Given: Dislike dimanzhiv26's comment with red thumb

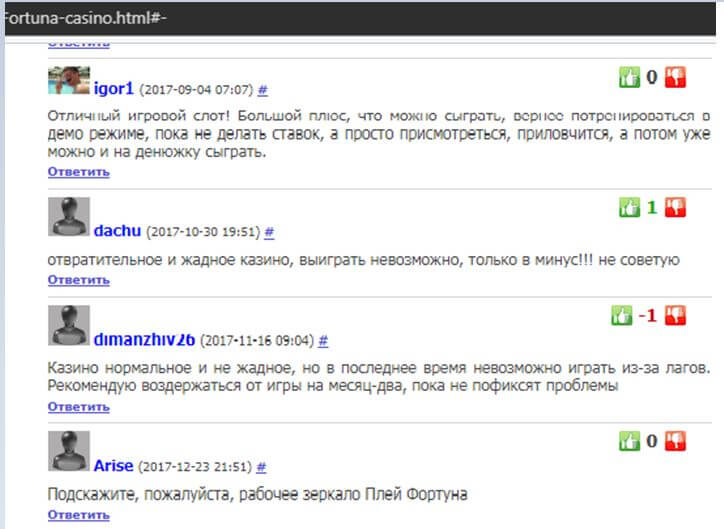Looking at the screenshot, I should coord(677,316).
